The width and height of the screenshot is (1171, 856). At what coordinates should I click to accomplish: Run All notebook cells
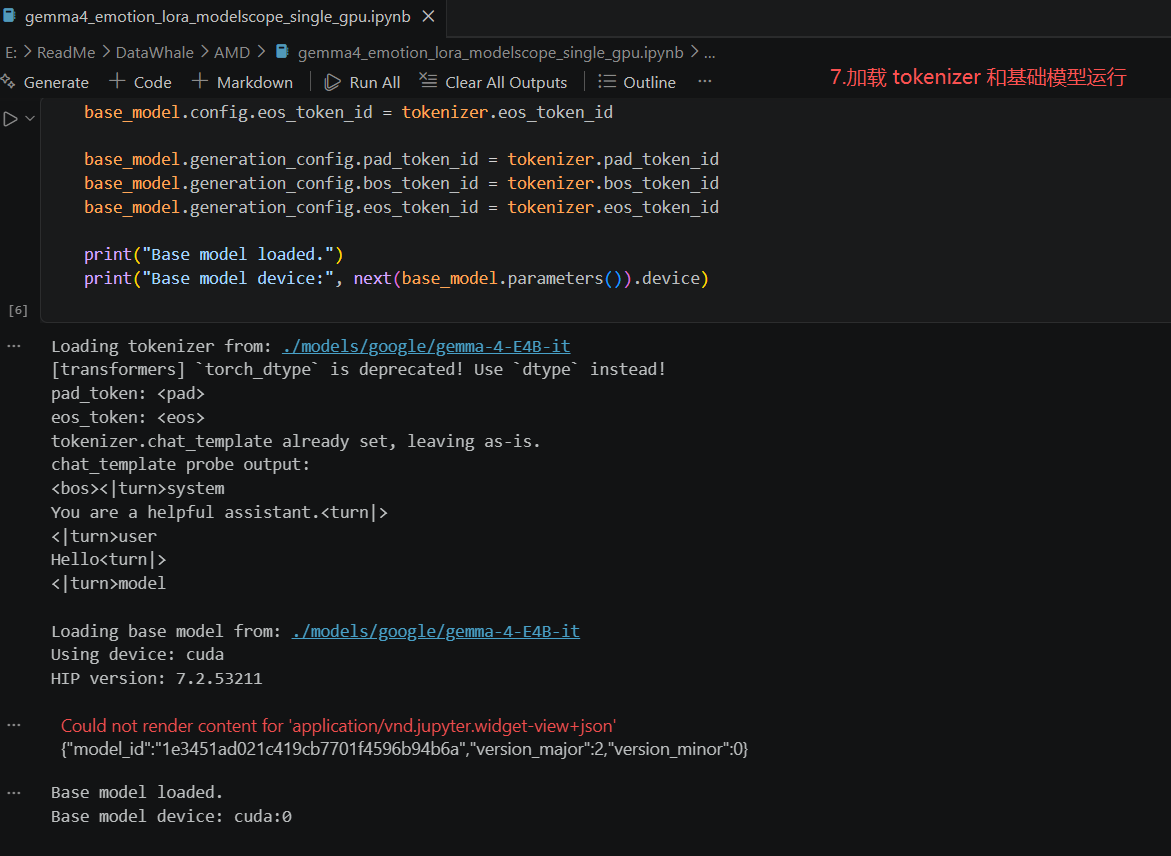pyautogui.click(x=363, y=82)
